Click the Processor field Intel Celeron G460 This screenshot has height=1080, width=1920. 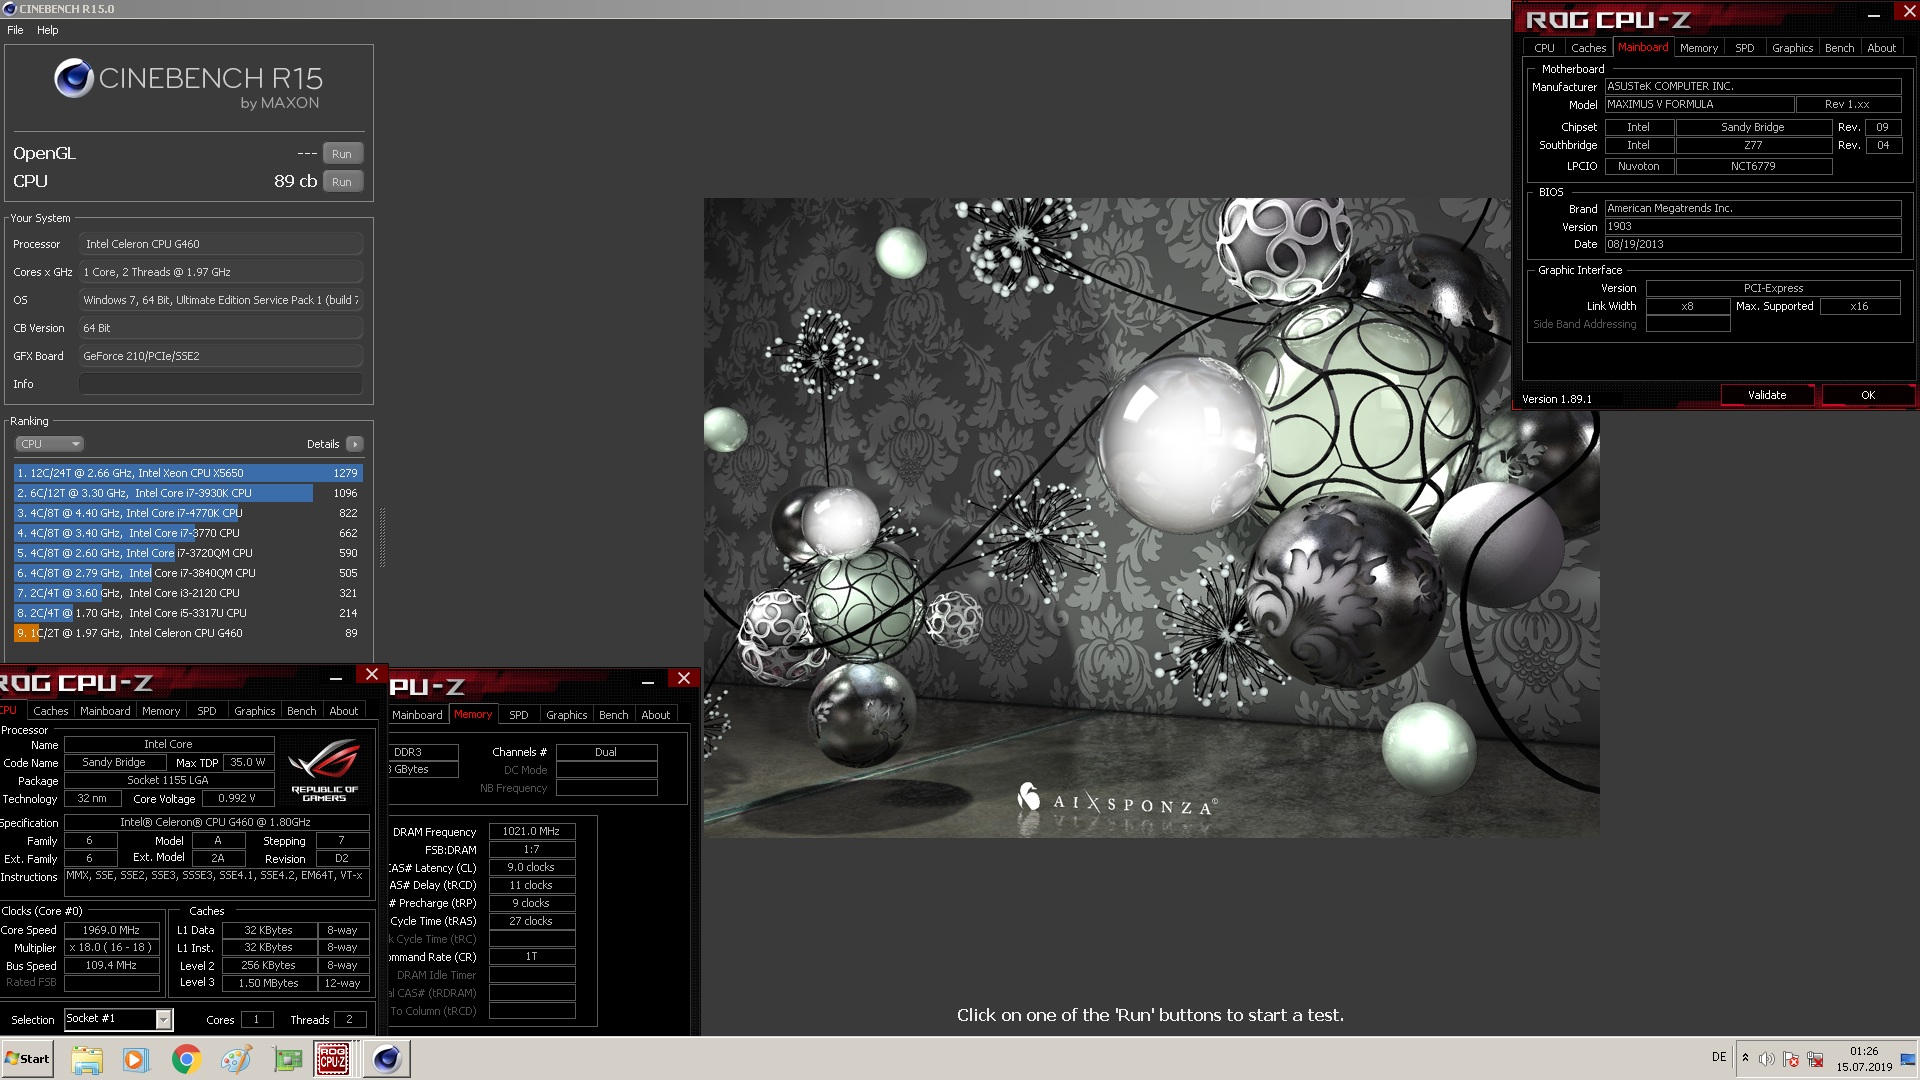pos(220,244)
